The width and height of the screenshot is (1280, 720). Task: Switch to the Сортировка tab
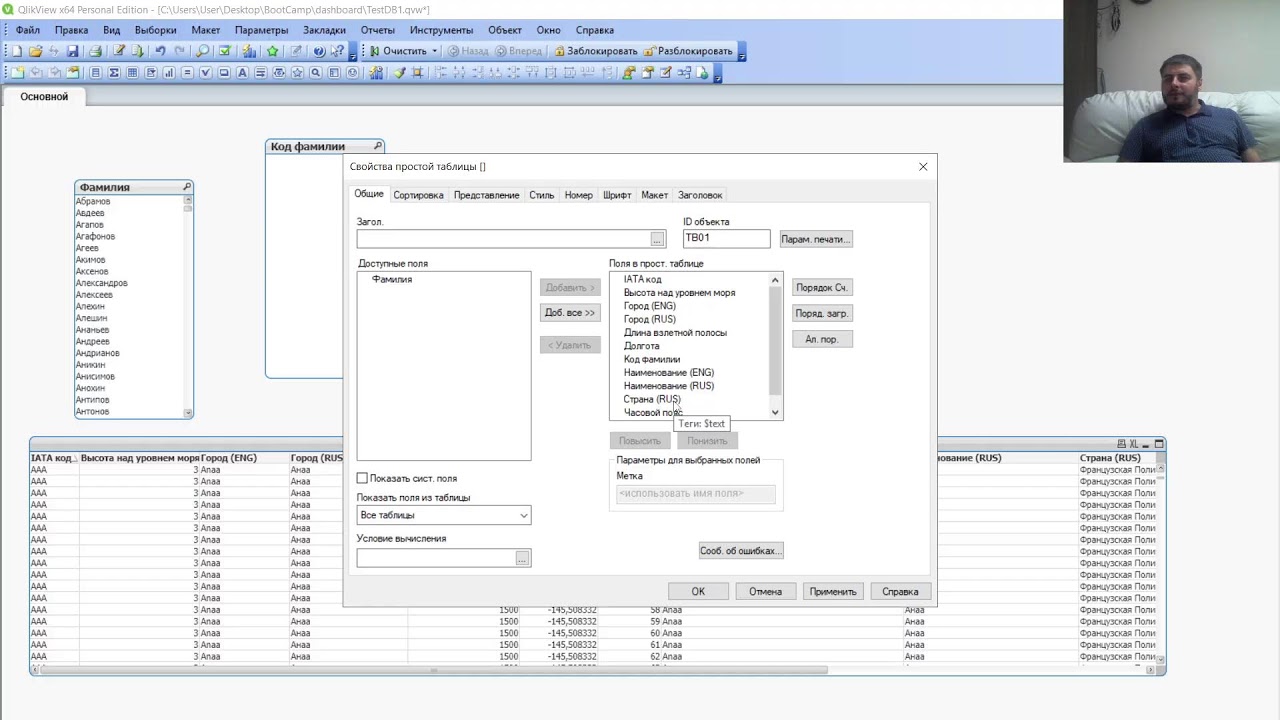pos(418,195)
